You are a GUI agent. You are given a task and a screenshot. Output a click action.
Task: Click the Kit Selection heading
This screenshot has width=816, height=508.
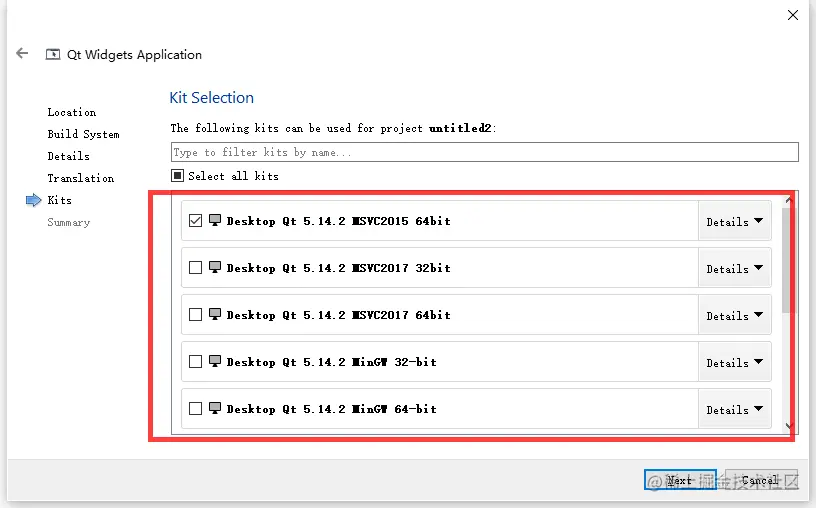[x=212, y=97]
